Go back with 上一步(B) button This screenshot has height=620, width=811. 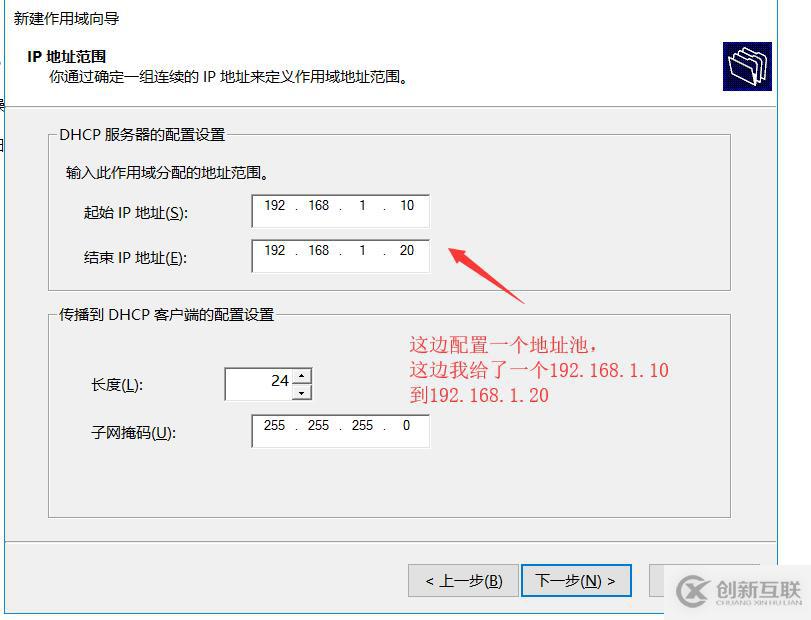(463, 581)
